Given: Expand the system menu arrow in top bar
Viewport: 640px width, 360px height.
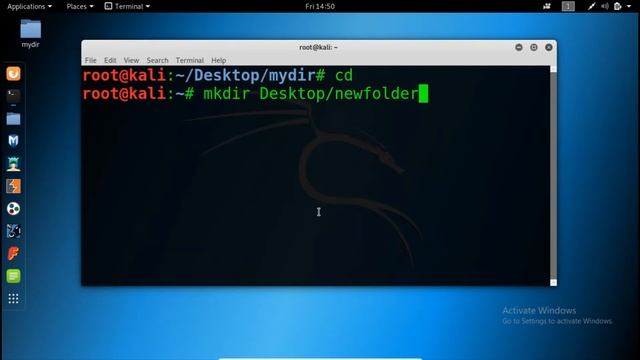Looking at the screenshot, I should 629,6.
